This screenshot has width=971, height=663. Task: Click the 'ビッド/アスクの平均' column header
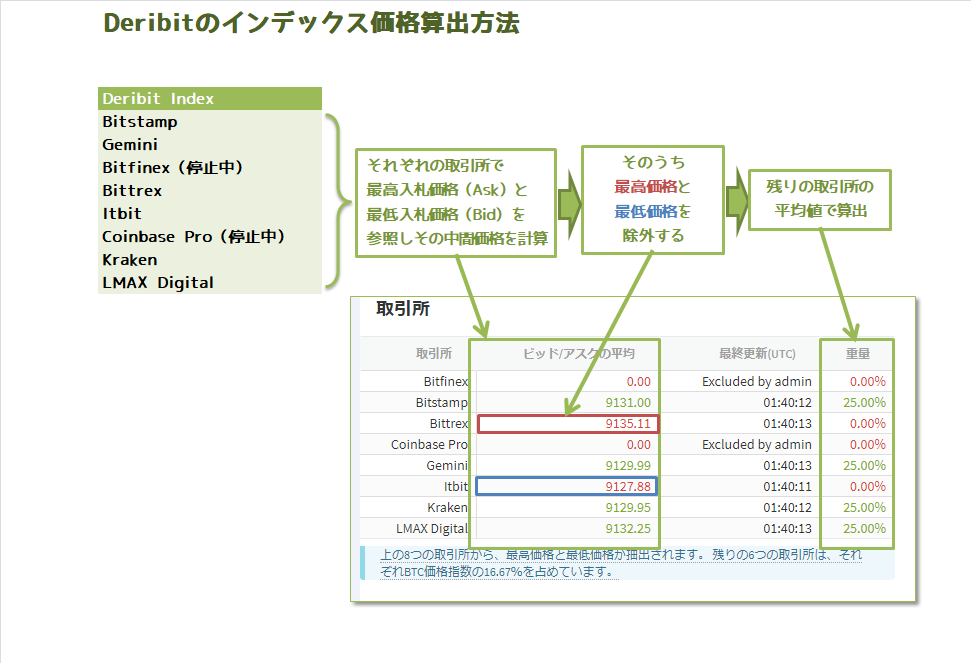click(578, 353)
